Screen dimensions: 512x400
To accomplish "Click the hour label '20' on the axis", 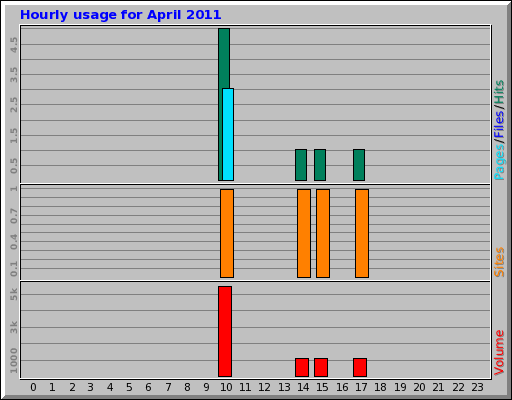I will 419,387.
